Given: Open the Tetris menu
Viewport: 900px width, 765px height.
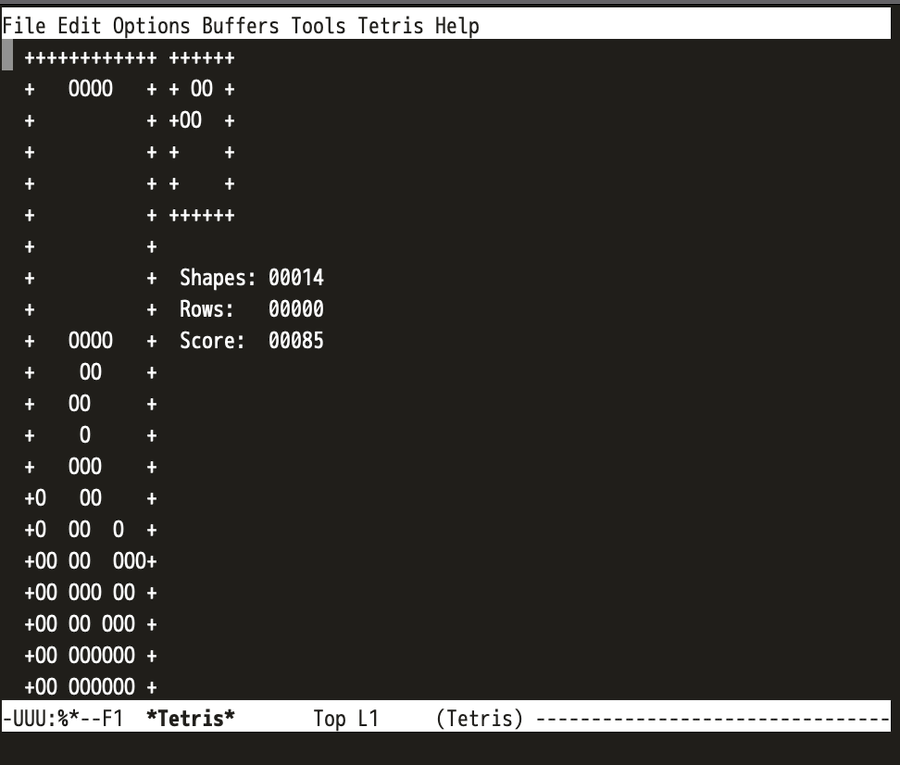Looking at the screenshot, I should point(391,26).
